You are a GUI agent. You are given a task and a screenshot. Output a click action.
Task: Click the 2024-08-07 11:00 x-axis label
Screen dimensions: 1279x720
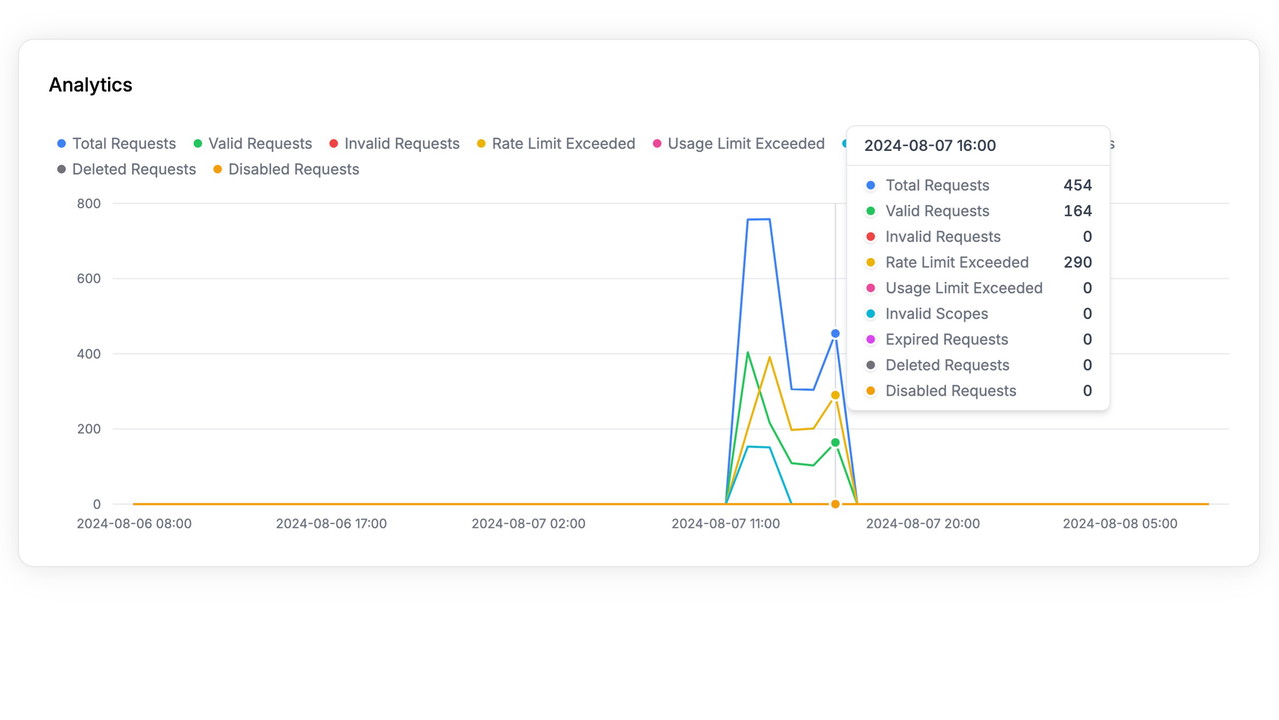[x=725, y=524]
